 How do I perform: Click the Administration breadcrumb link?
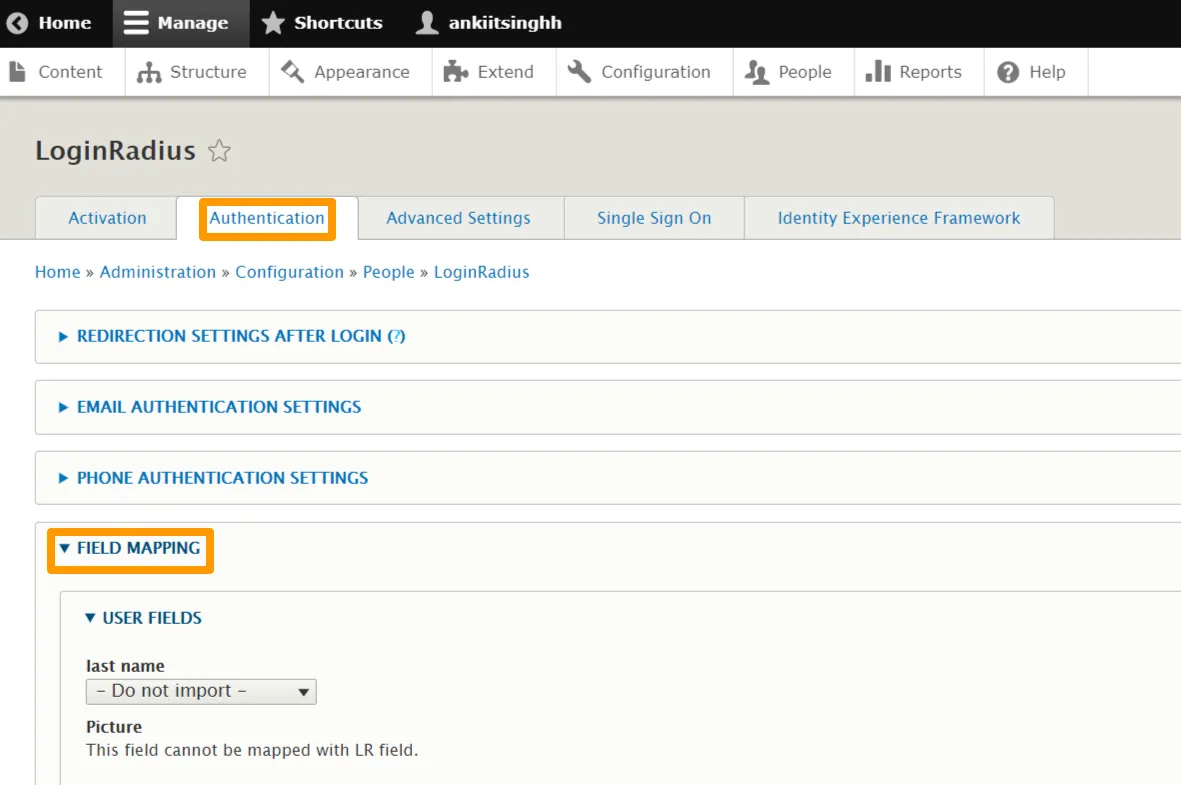(x=158, y=272)
